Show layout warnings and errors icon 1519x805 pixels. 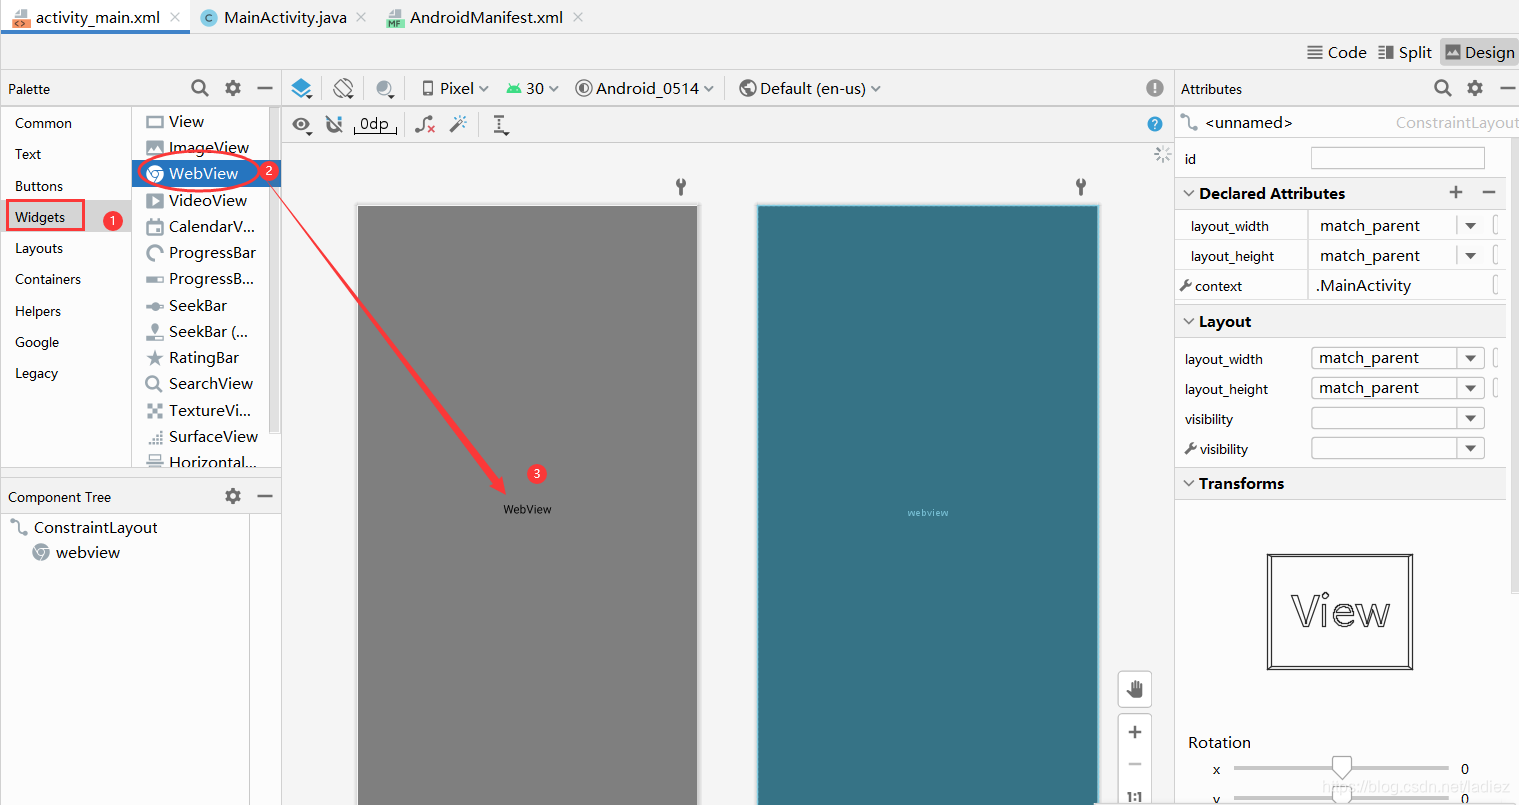pyautogui.click(x=1155, y=88)
